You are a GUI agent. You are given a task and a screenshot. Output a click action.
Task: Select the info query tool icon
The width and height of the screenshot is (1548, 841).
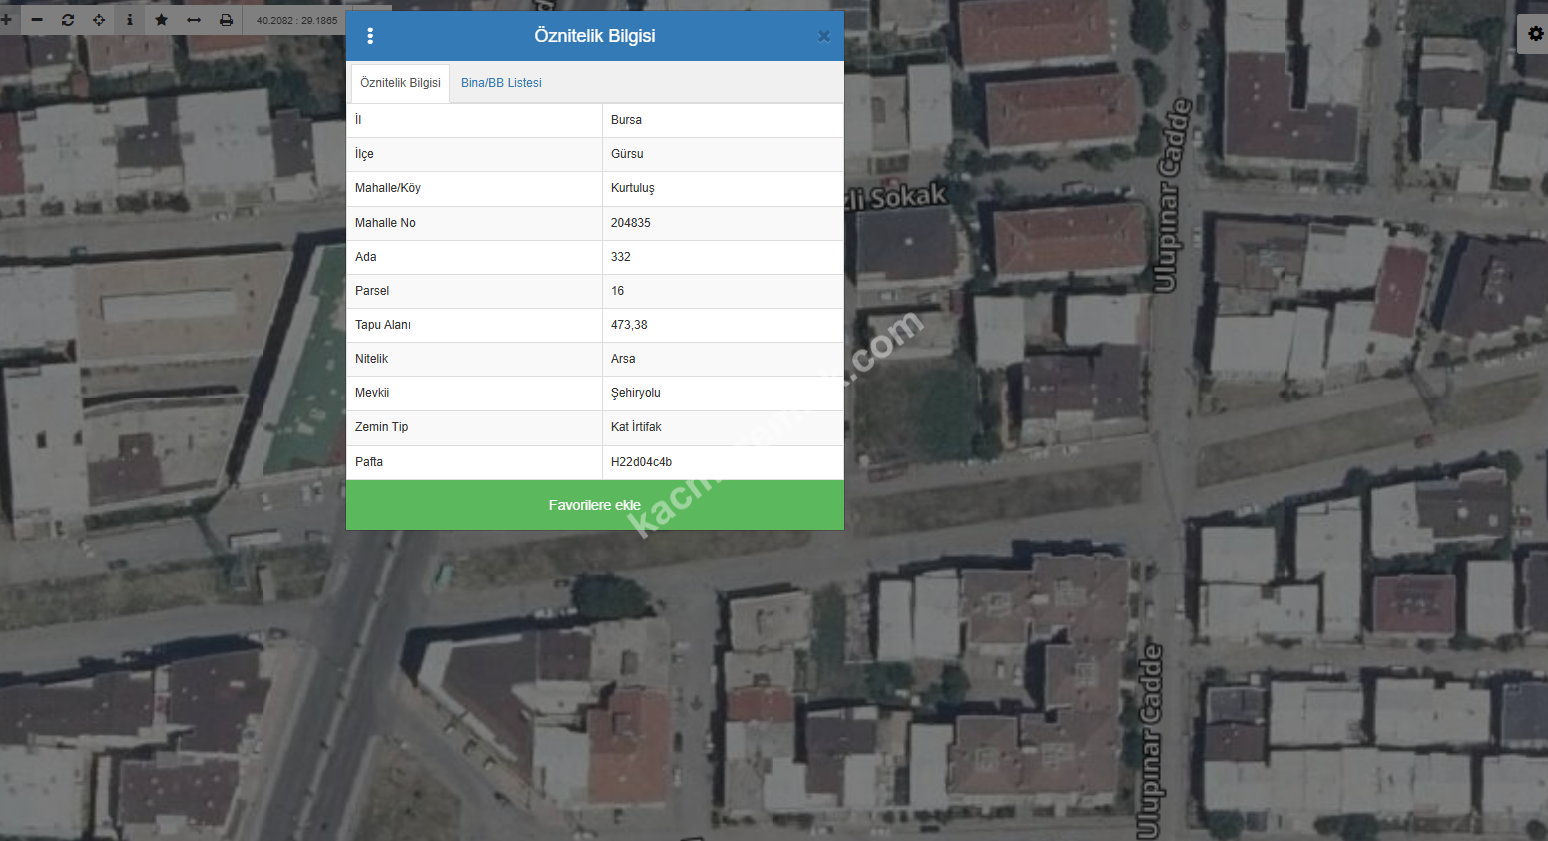point(130,20)
